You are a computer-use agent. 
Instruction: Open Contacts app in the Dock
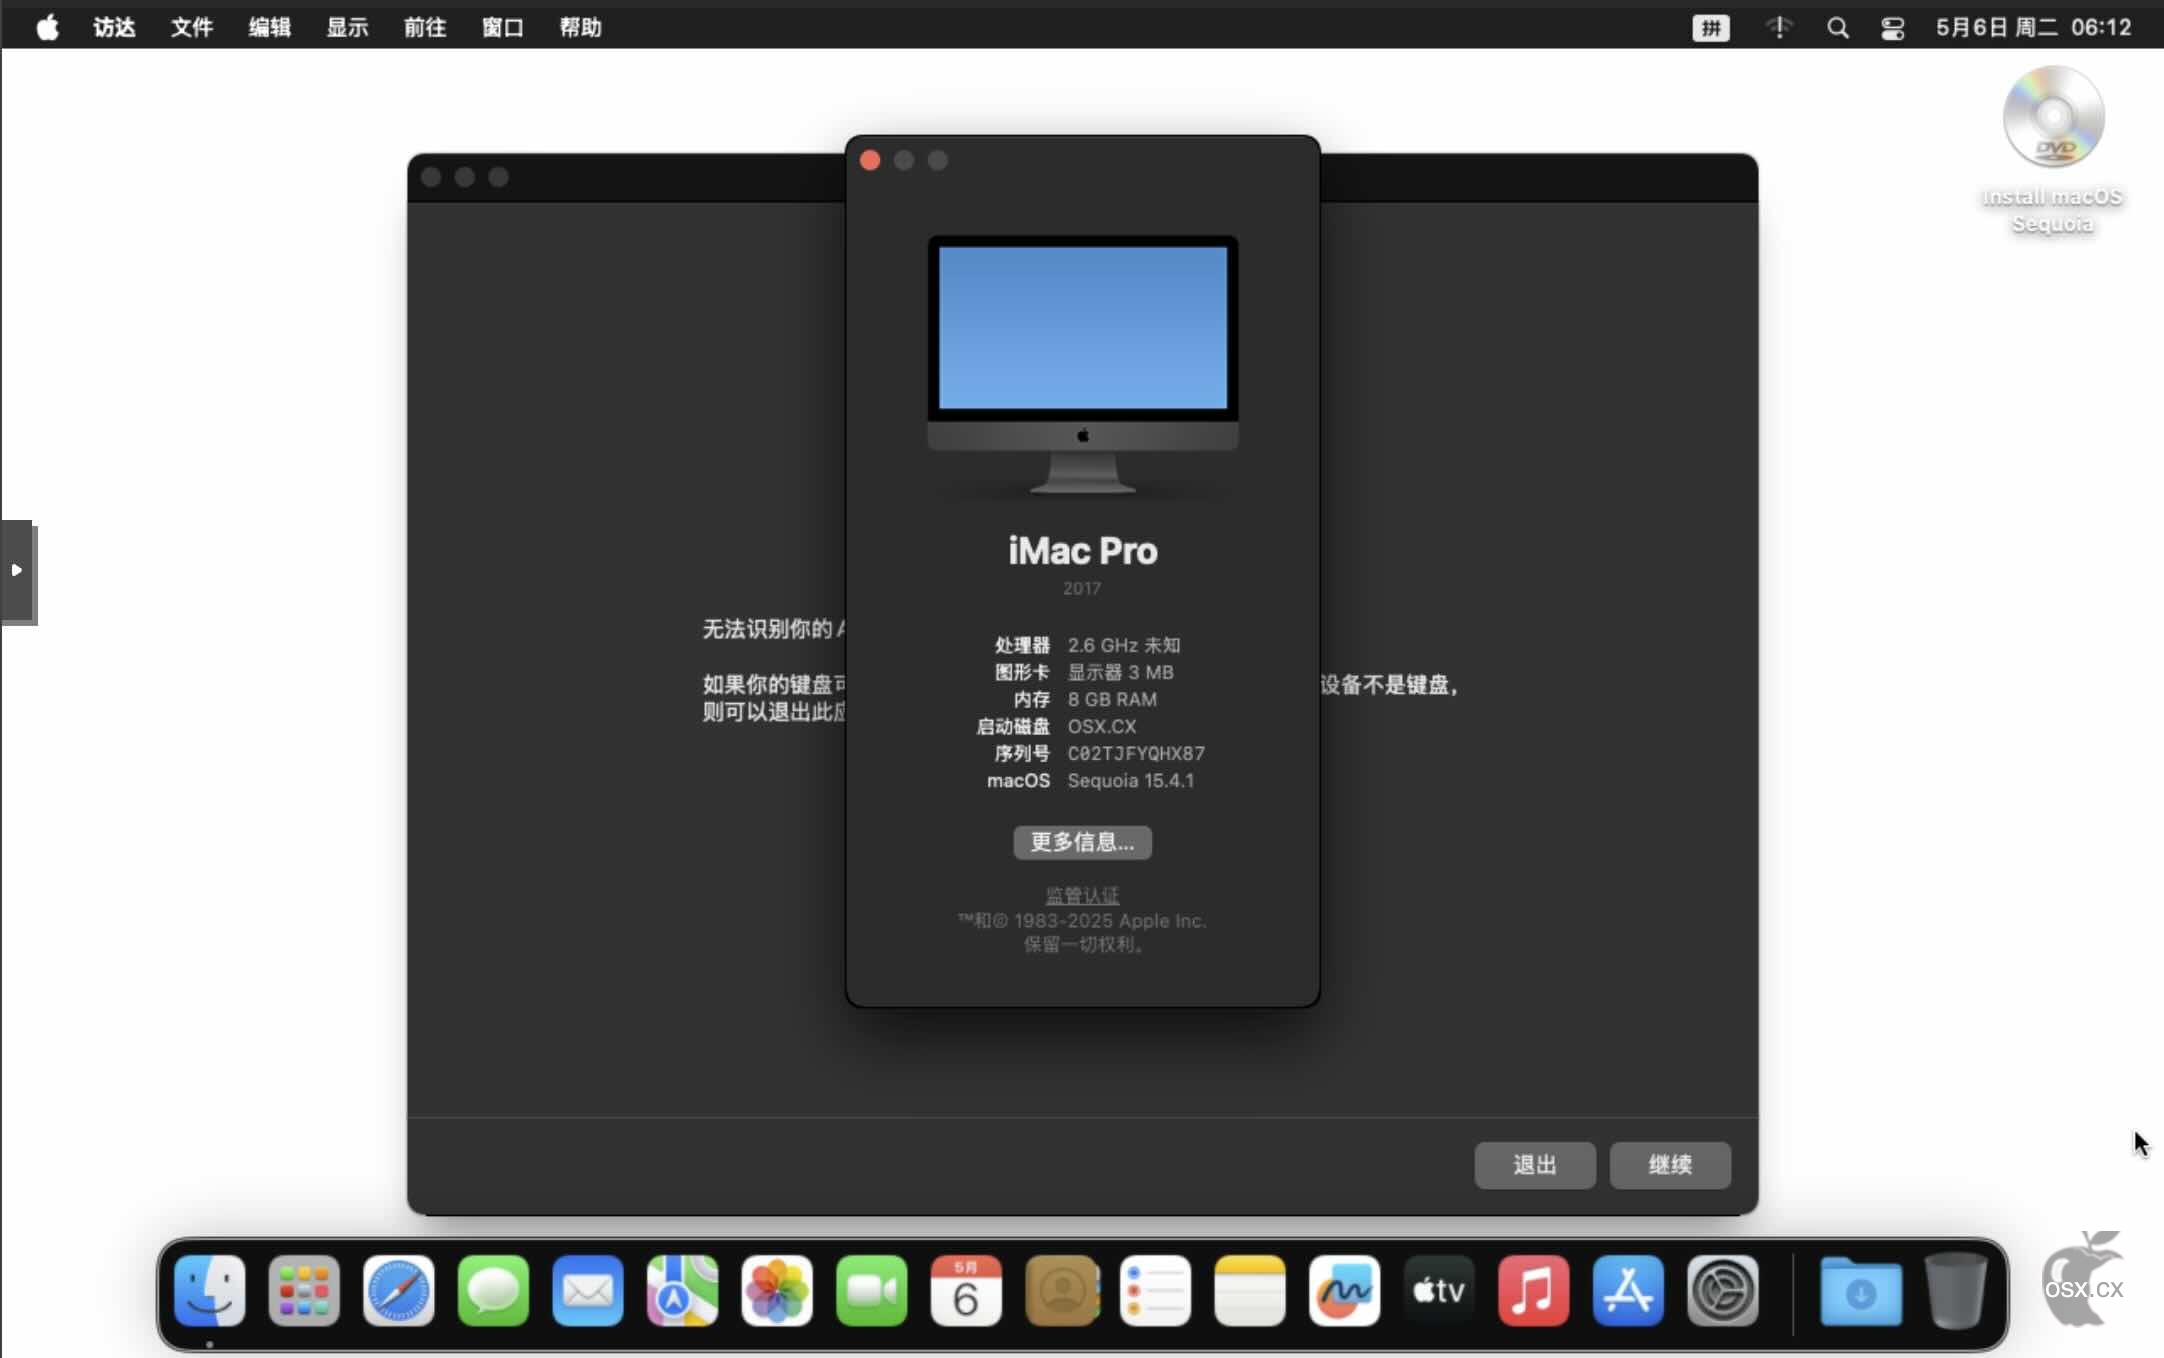(1061, 1291)
